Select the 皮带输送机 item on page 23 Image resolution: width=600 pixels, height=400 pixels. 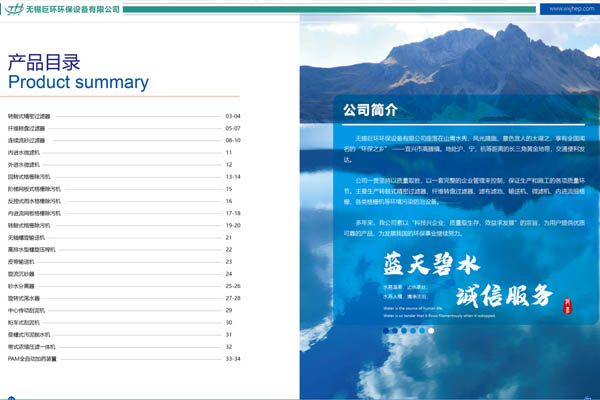pos(22,261)
